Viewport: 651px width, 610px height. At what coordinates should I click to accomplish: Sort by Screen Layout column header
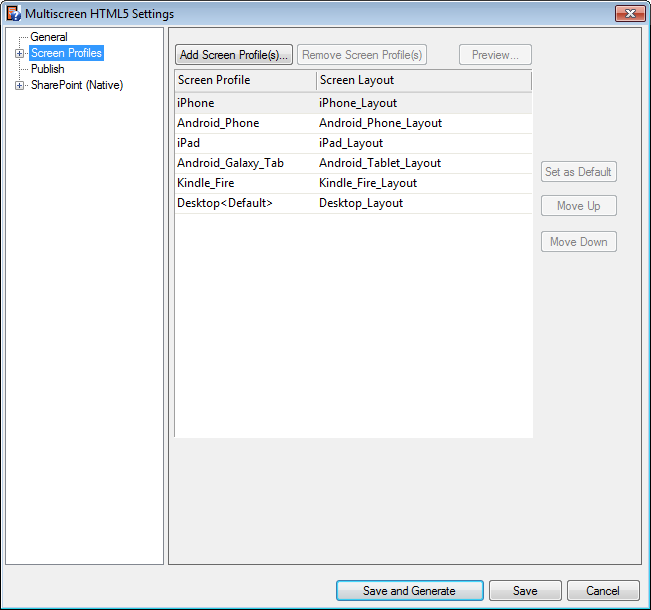click(x=423, y=80)
